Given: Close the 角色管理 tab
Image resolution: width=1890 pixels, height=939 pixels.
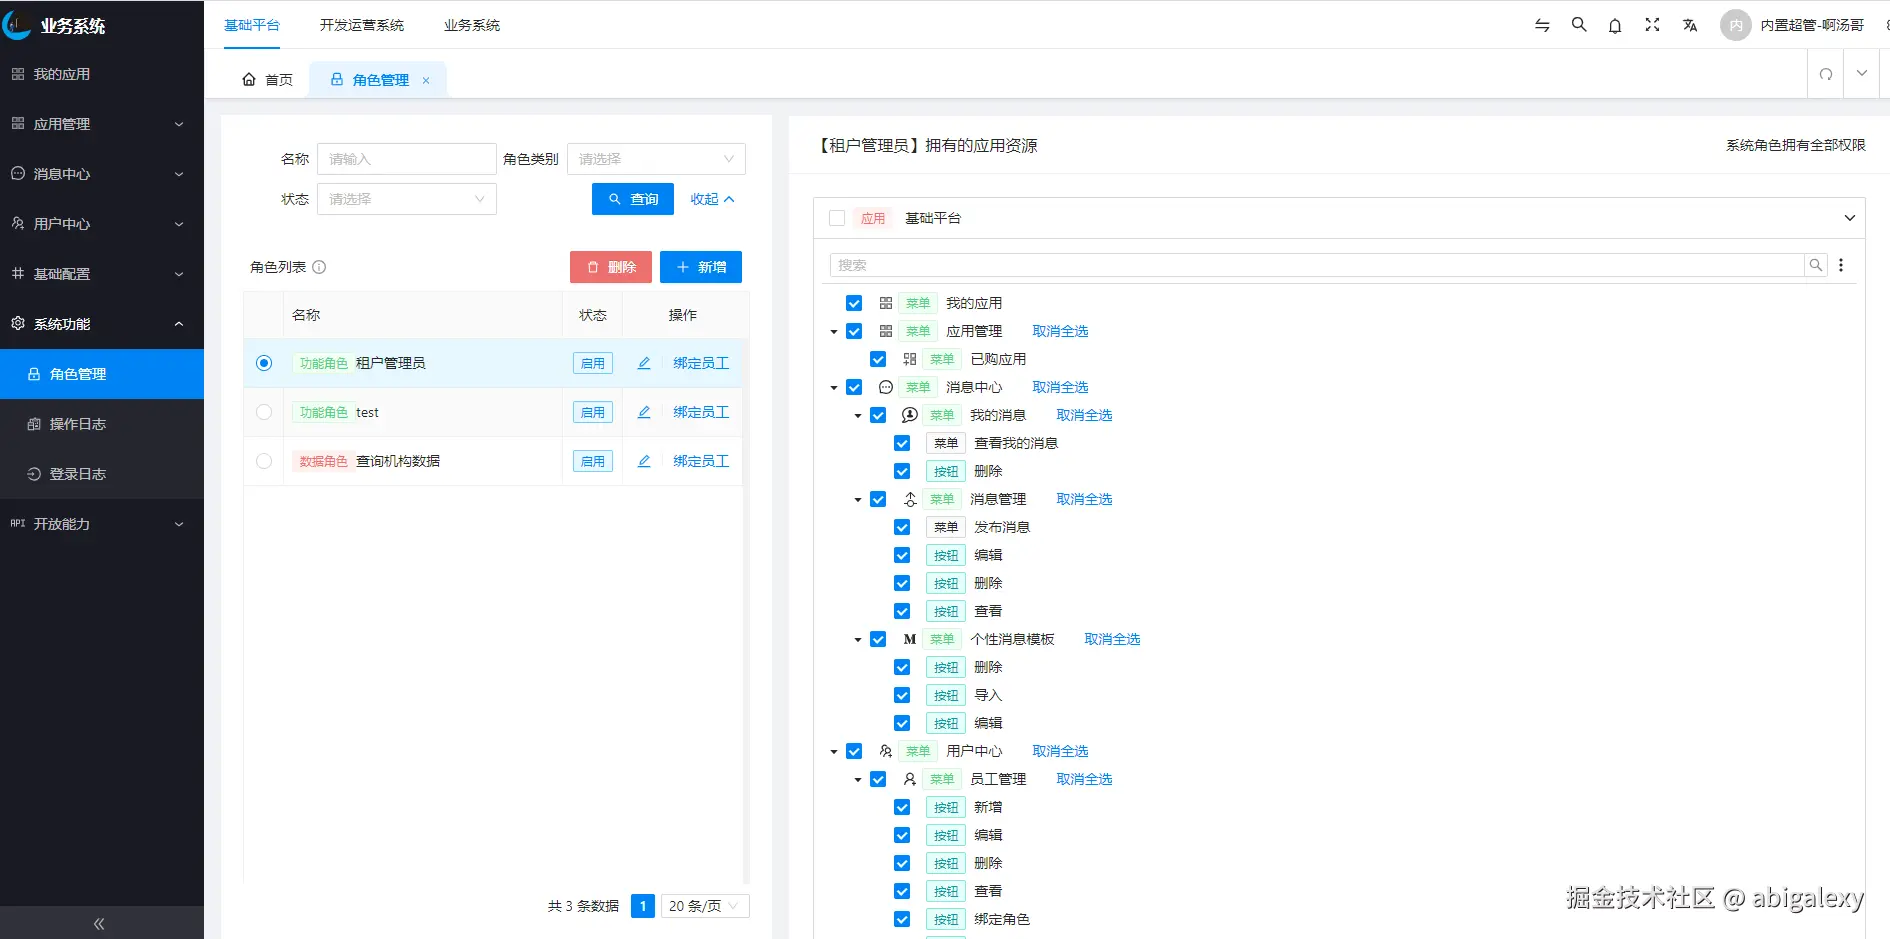Looking at the screenshot, I should [426, 80].
